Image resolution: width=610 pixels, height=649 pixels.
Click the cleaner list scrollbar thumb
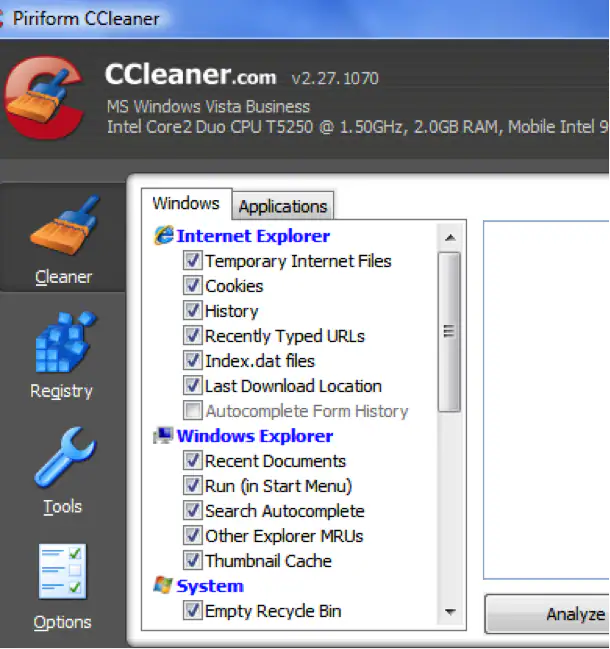click(x=449, y=332)
